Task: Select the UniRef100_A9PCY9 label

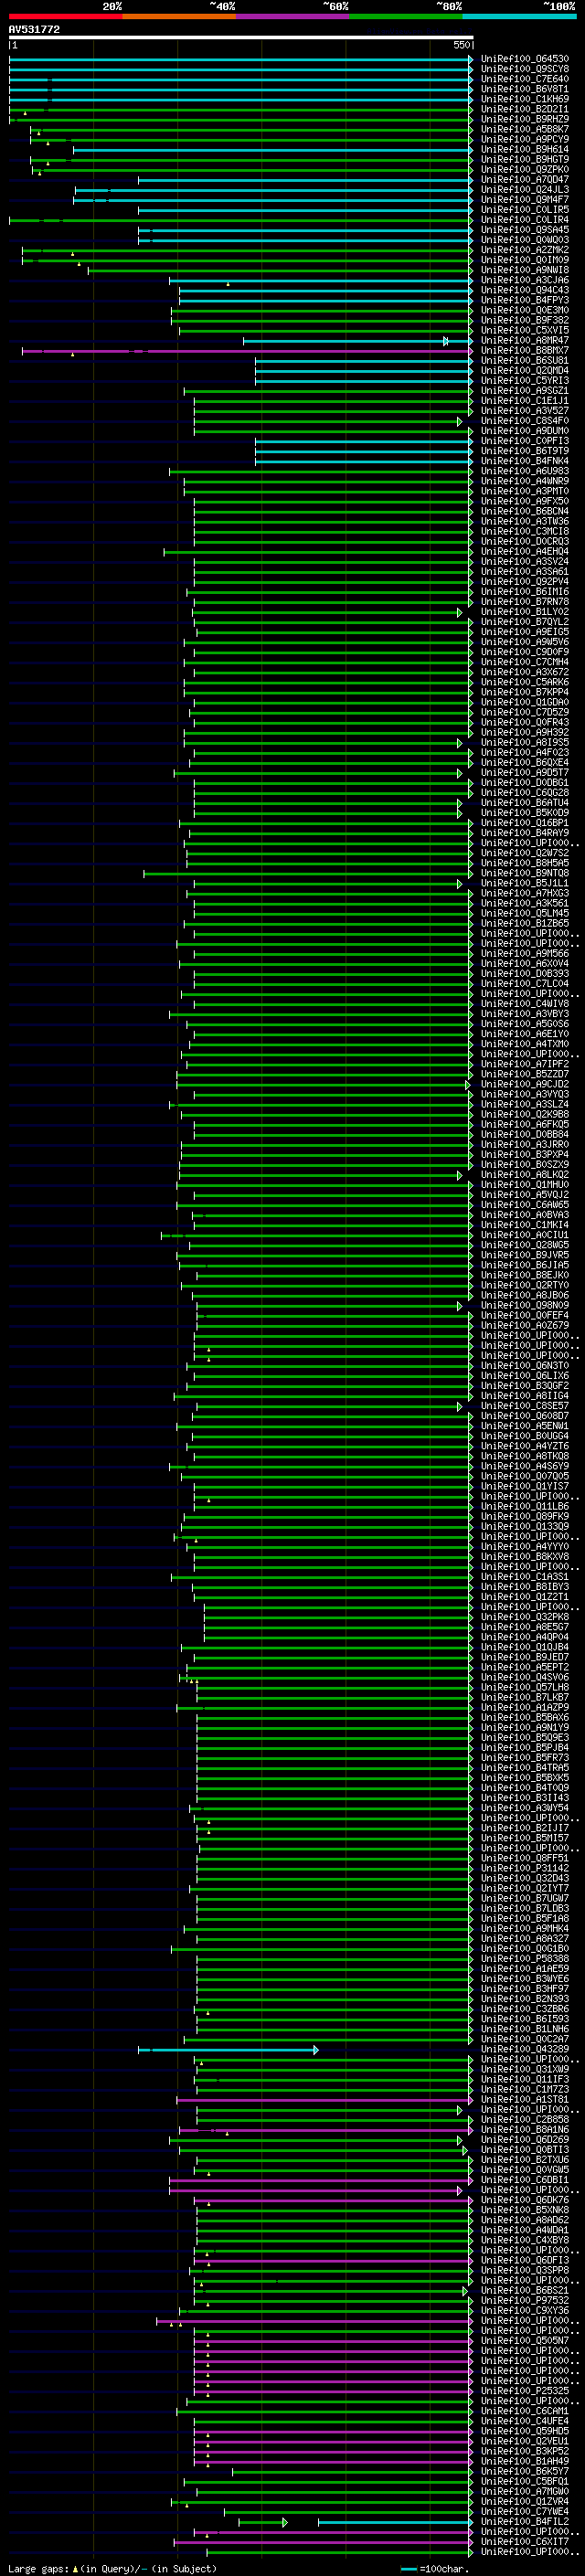Action: (525, 139)
